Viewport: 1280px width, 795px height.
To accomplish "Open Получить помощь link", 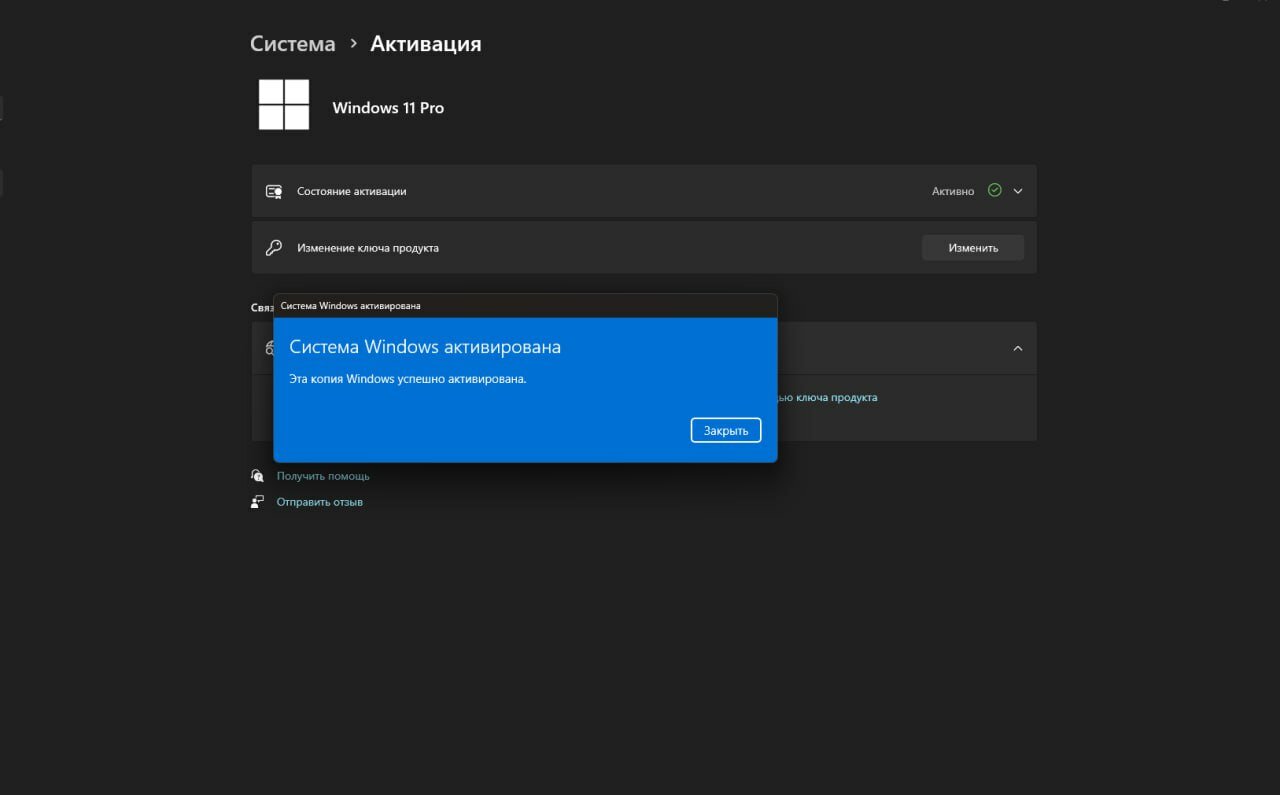I will (323, 476).
